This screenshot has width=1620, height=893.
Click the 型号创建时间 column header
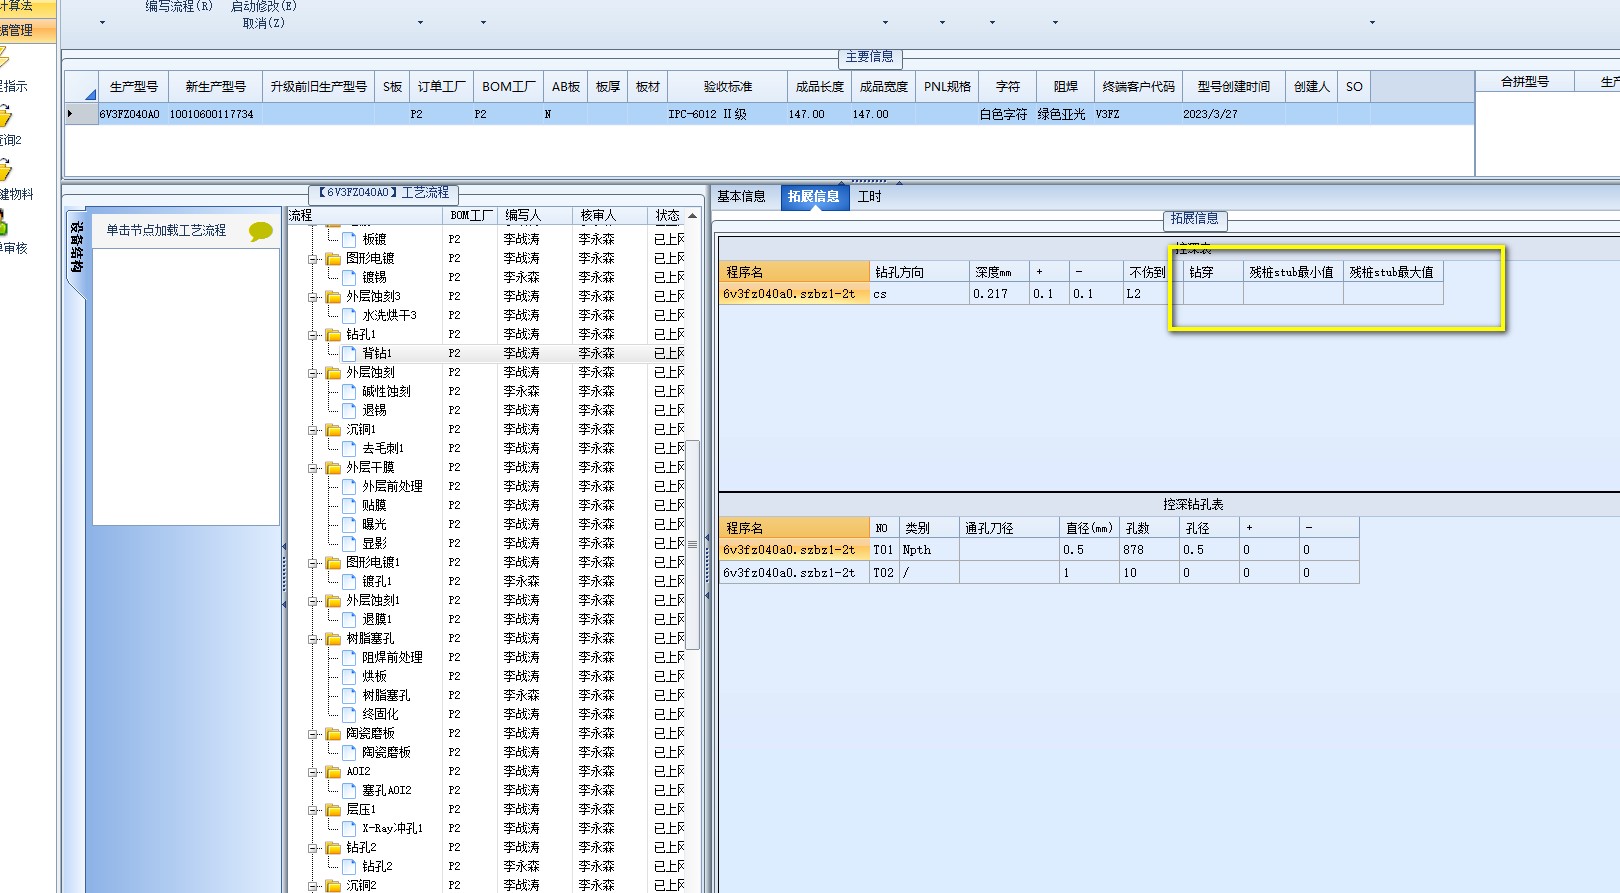click(1234, 87)
